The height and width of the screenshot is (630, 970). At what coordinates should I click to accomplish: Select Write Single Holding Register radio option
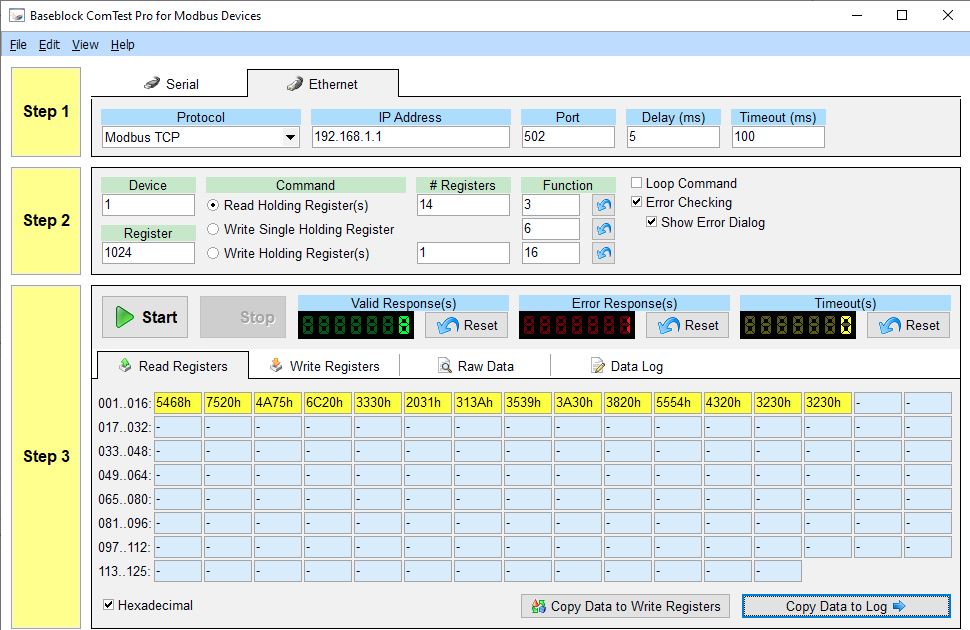[213, 229]
